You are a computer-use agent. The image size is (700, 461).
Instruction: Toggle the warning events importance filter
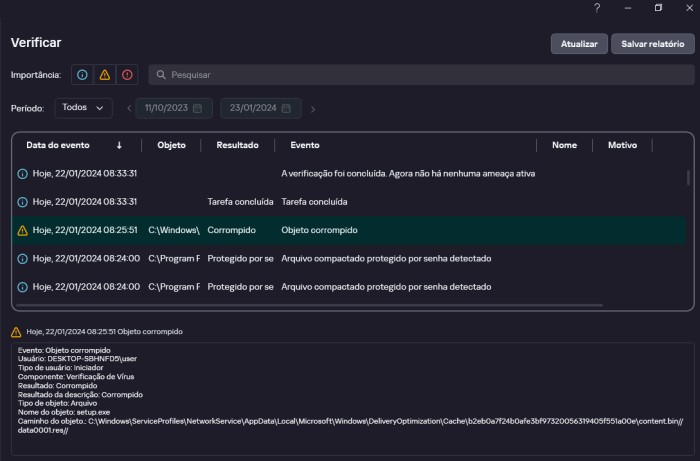click(104, 75)
